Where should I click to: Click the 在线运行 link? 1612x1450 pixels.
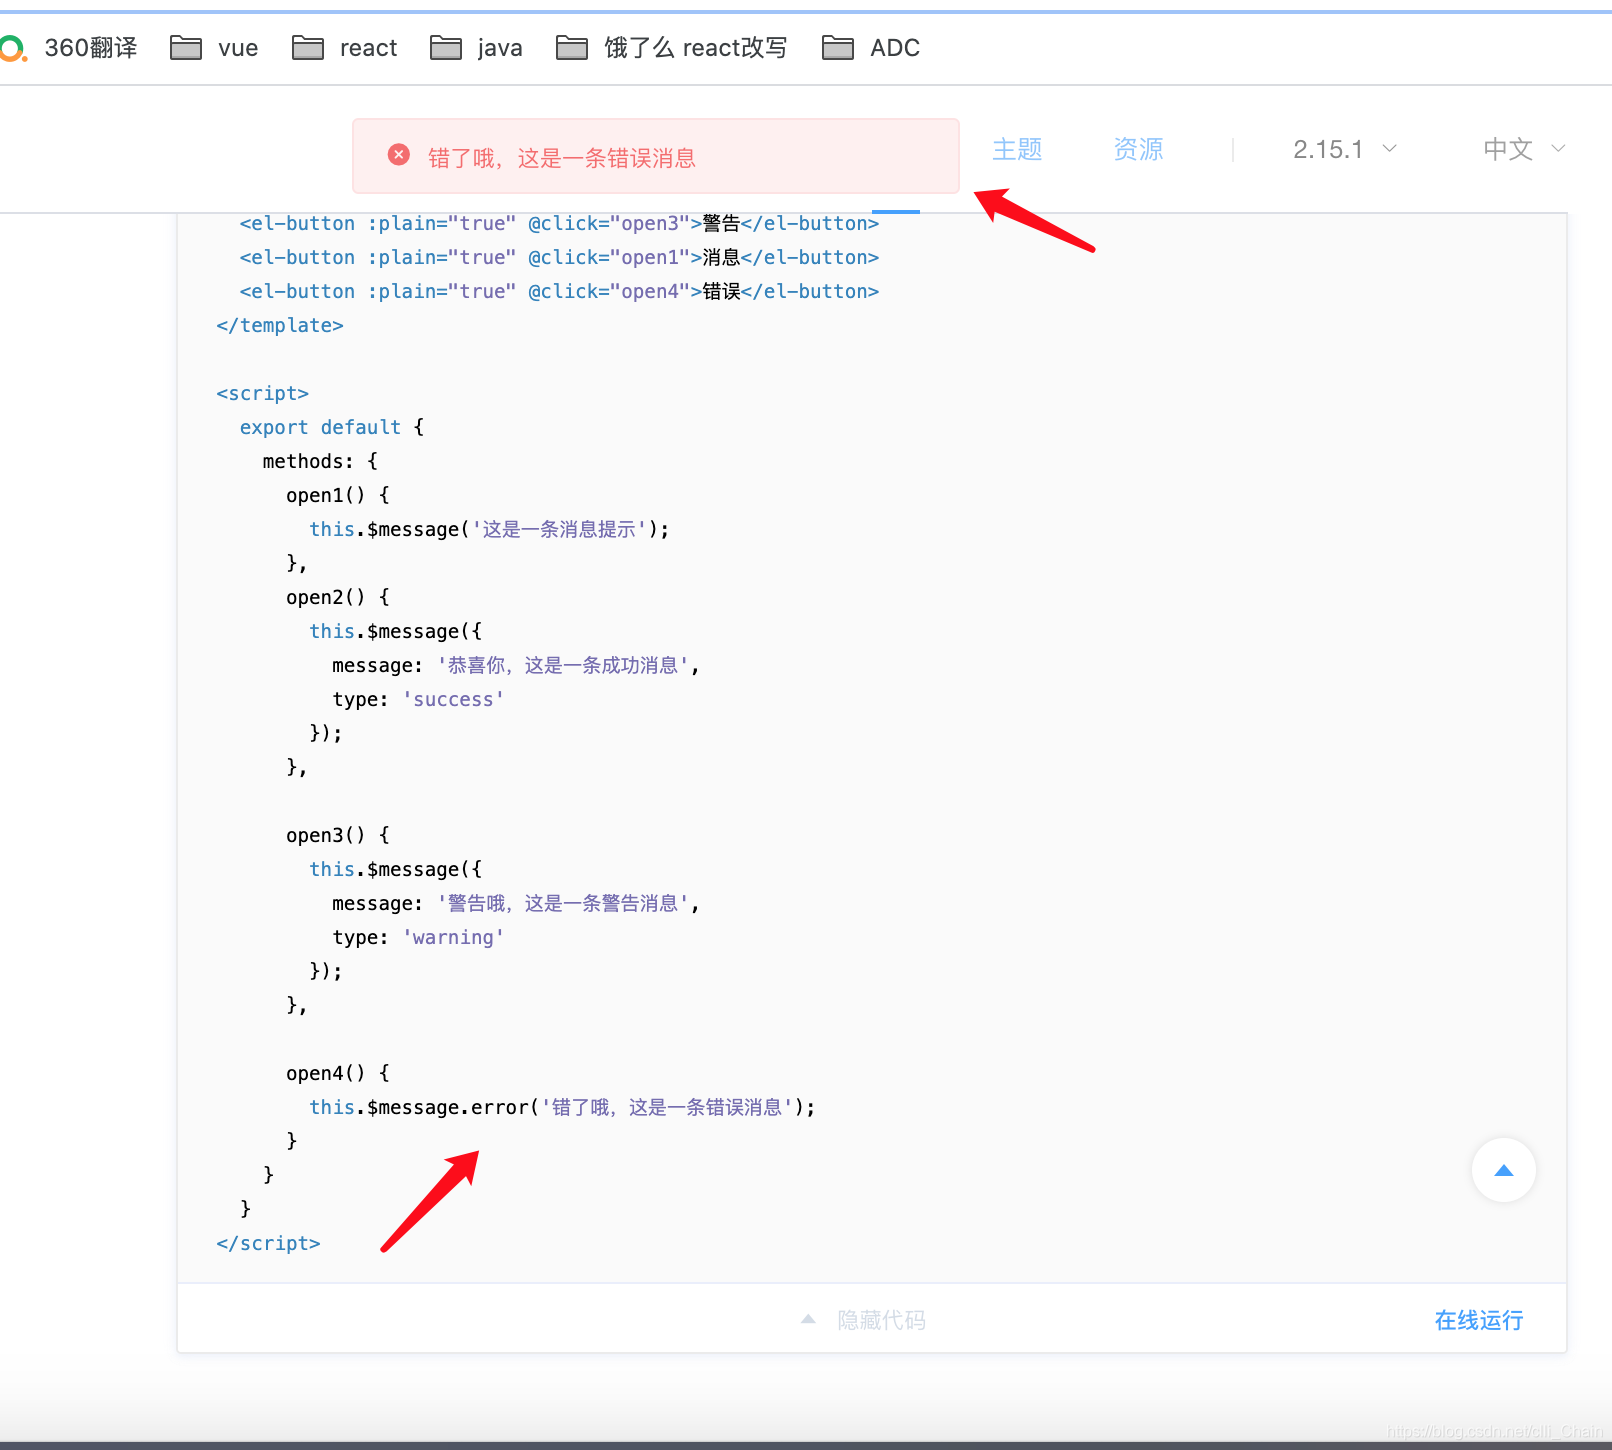pyautogui.click(x=1479, y=1320)
